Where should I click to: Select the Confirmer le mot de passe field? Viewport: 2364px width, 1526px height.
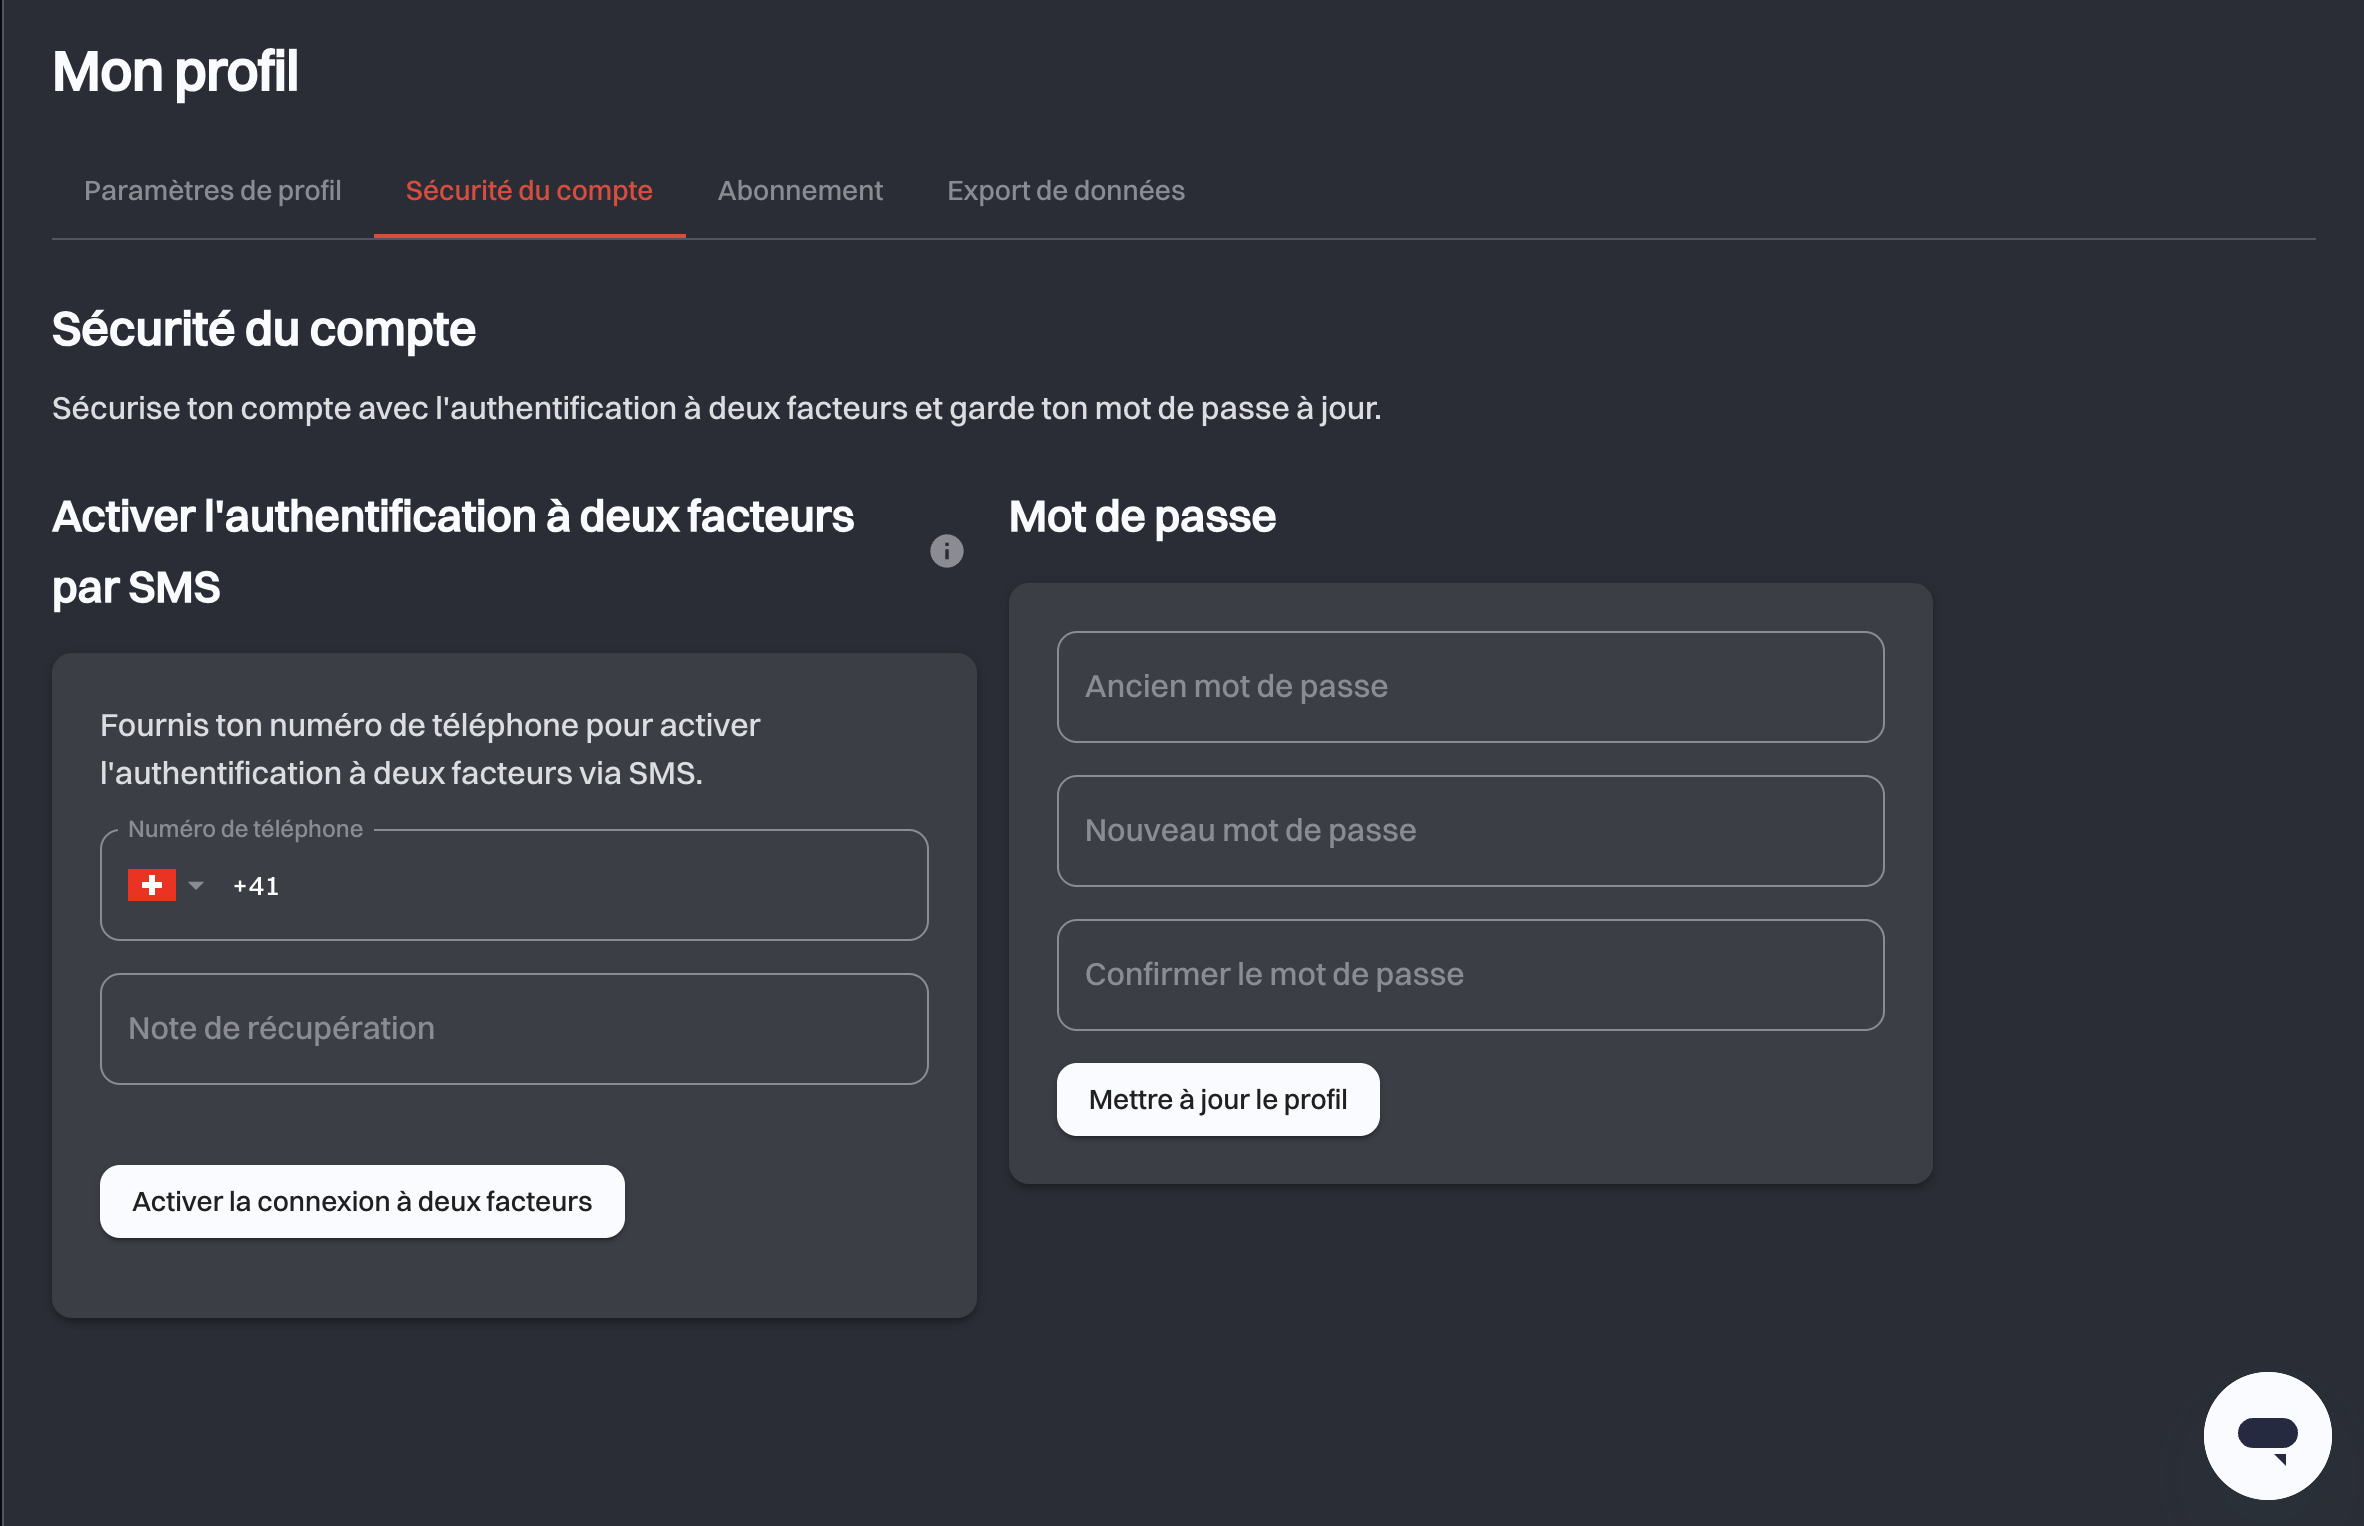click(x=1470, y=974)
